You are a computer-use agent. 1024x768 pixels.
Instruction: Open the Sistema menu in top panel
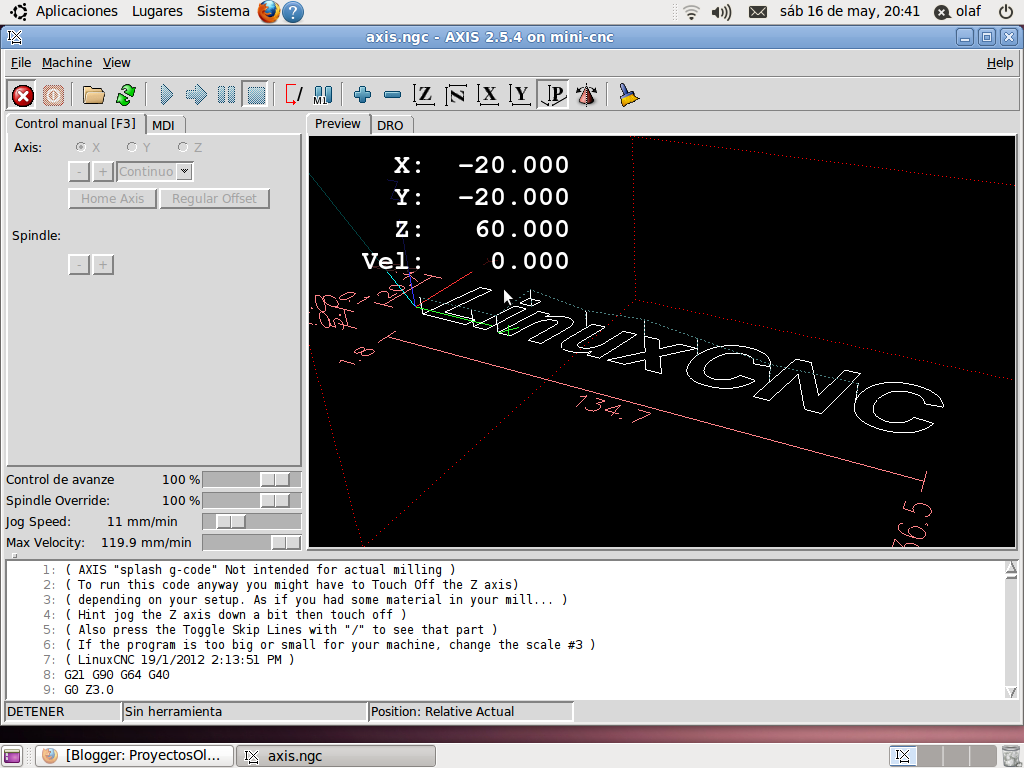tap(223, 11)
